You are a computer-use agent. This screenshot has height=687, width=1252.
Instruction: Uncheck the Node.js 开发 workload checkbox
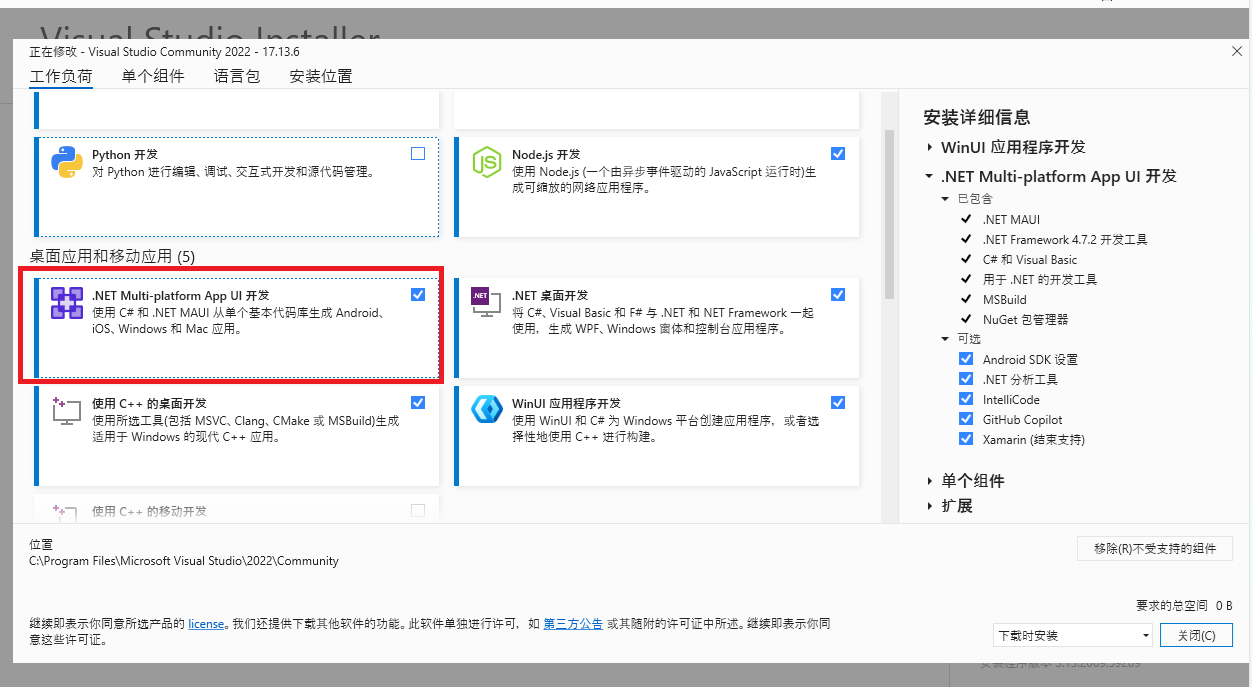838,154
